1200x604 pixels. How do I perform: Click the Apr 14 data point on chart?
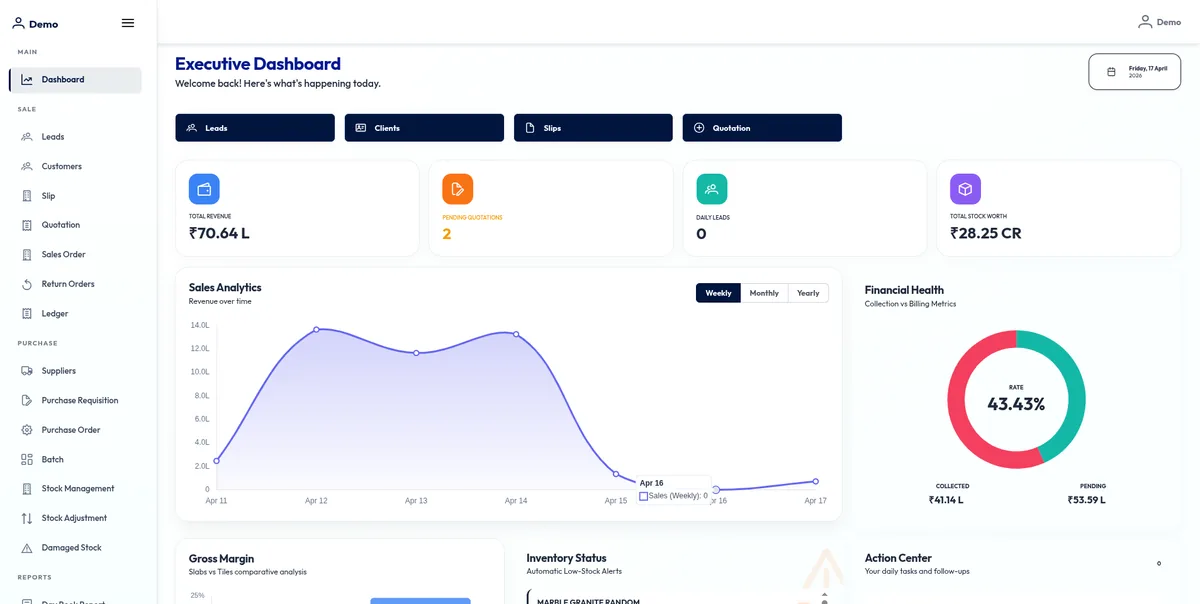click(x=516, y=334)
